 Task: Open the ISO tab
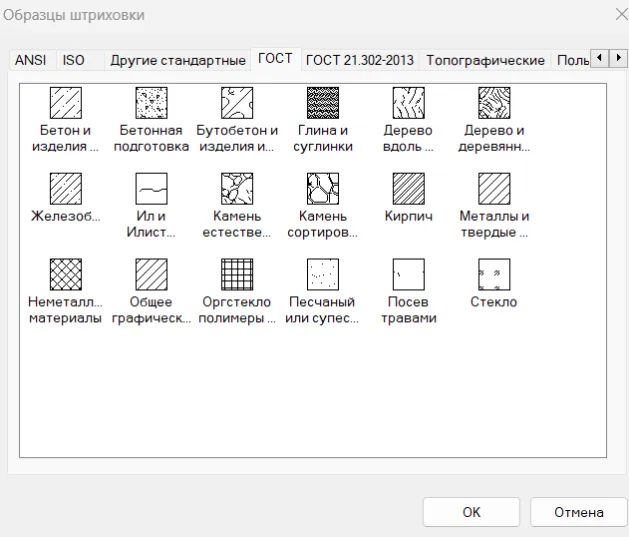coord(74,60)
